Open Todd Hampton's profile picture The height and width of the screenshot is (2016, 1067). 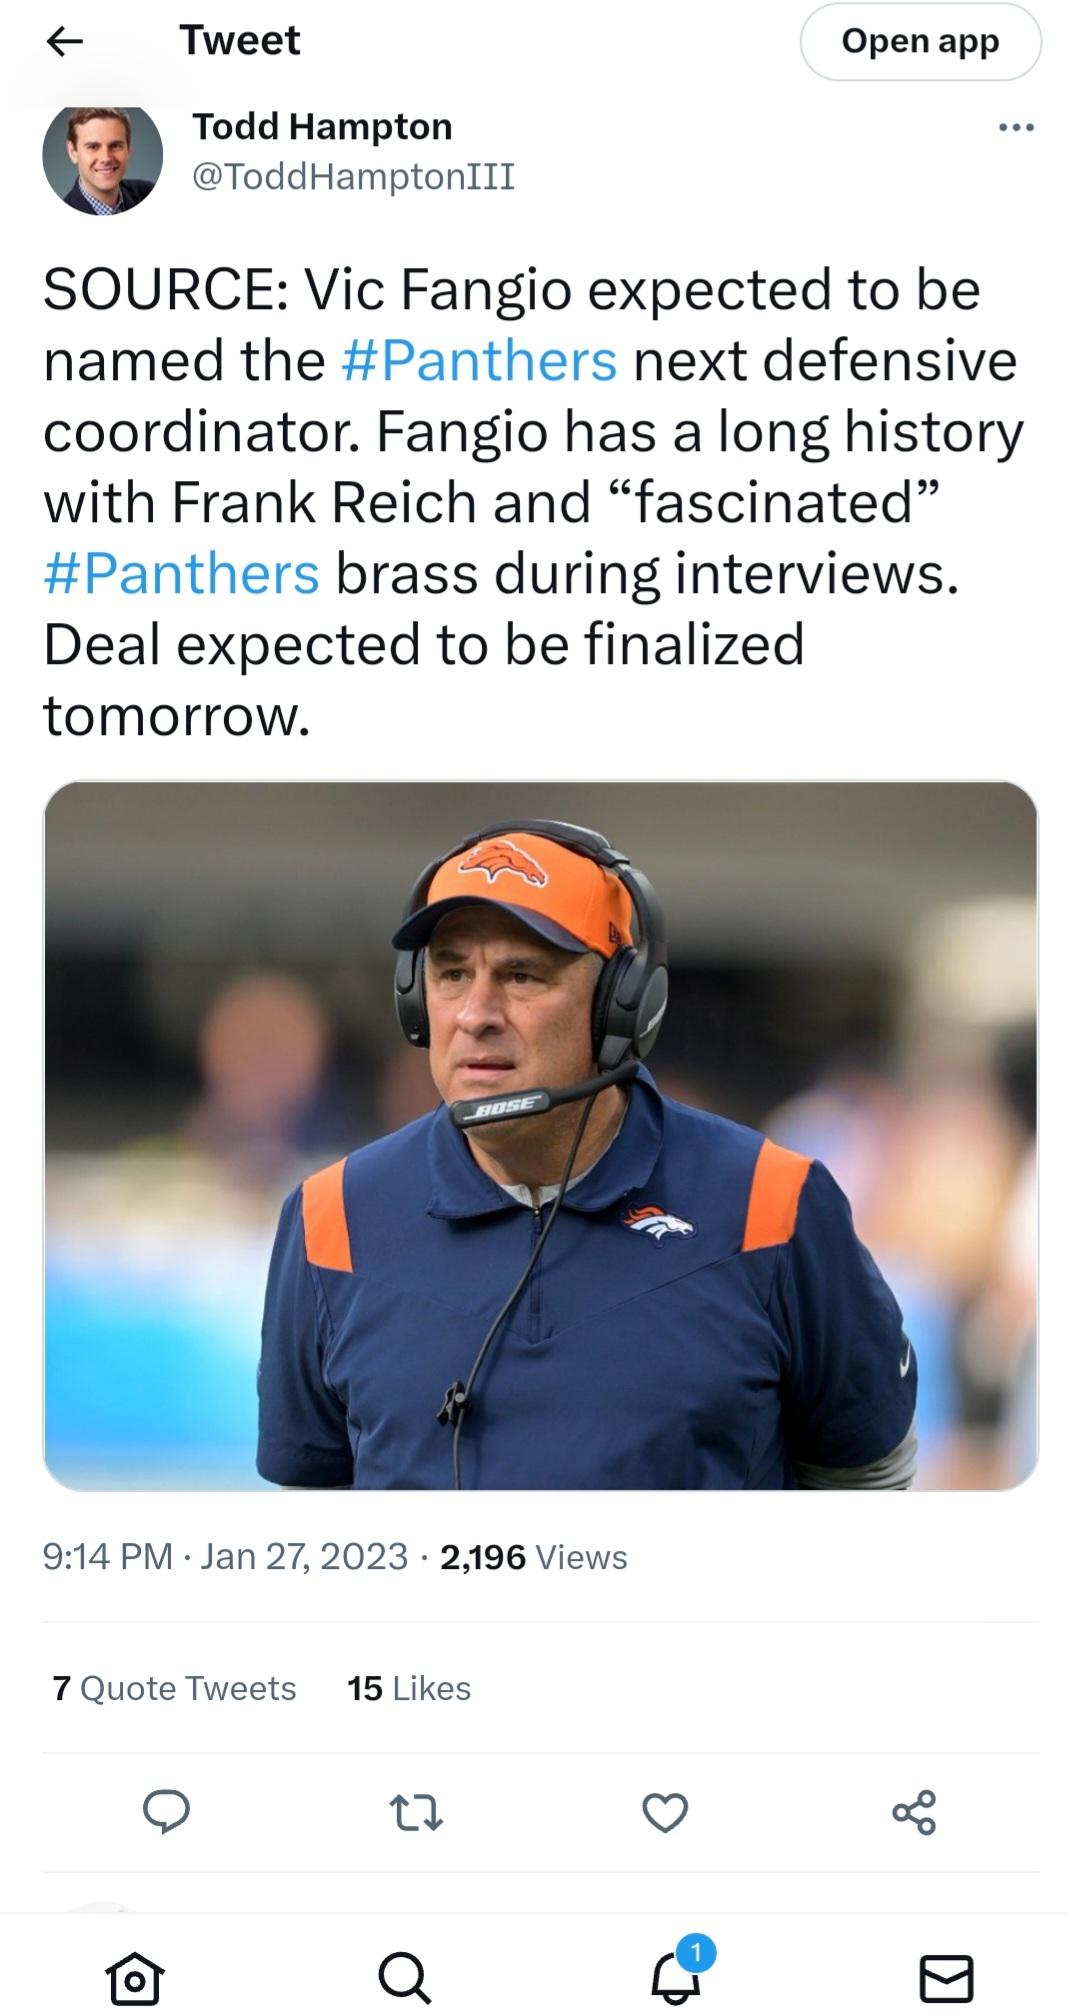point(102,155)
